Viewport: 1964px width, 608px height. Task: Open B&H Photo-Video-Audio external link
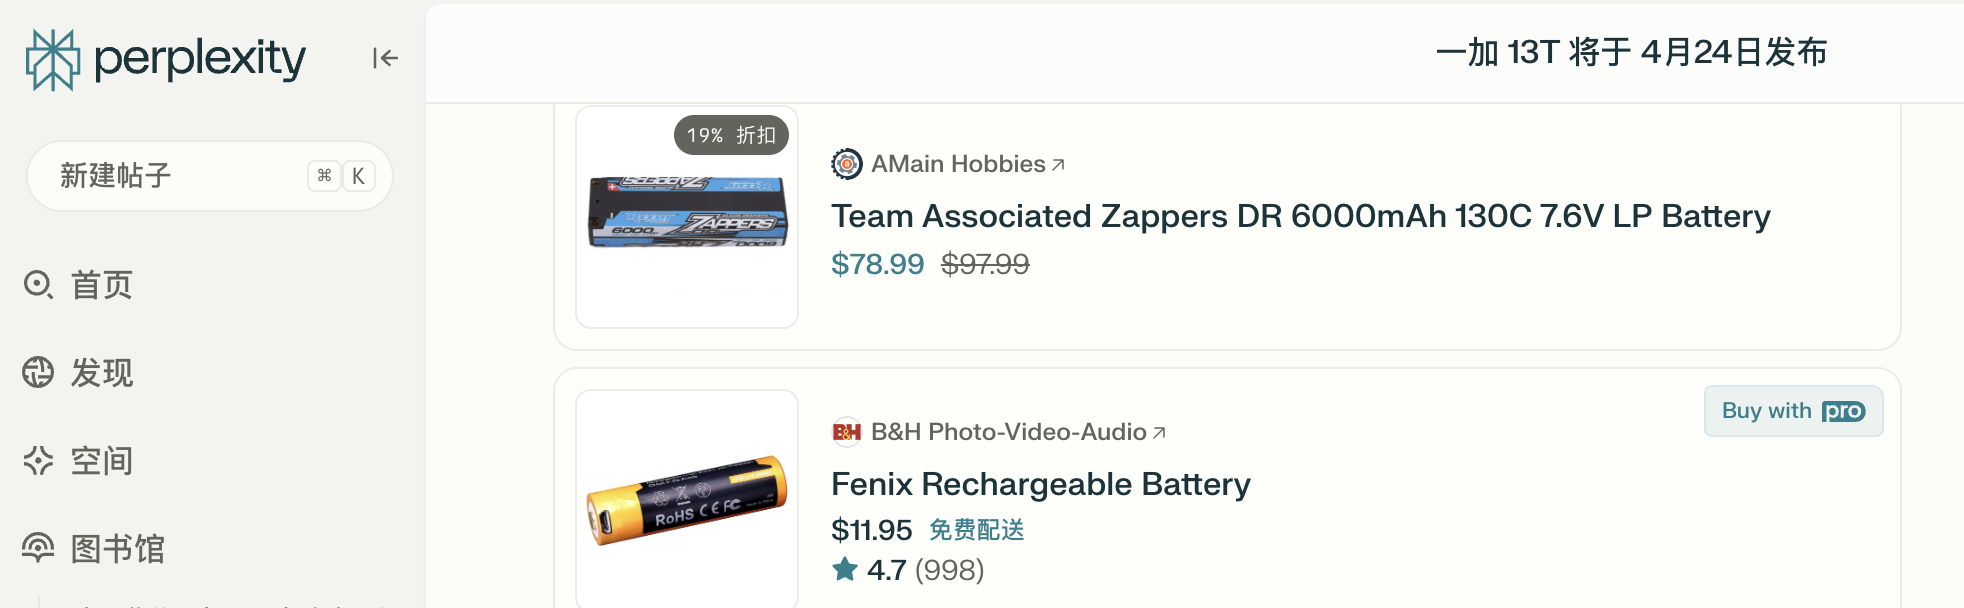pyautogui.click(x=1018, y=432)
